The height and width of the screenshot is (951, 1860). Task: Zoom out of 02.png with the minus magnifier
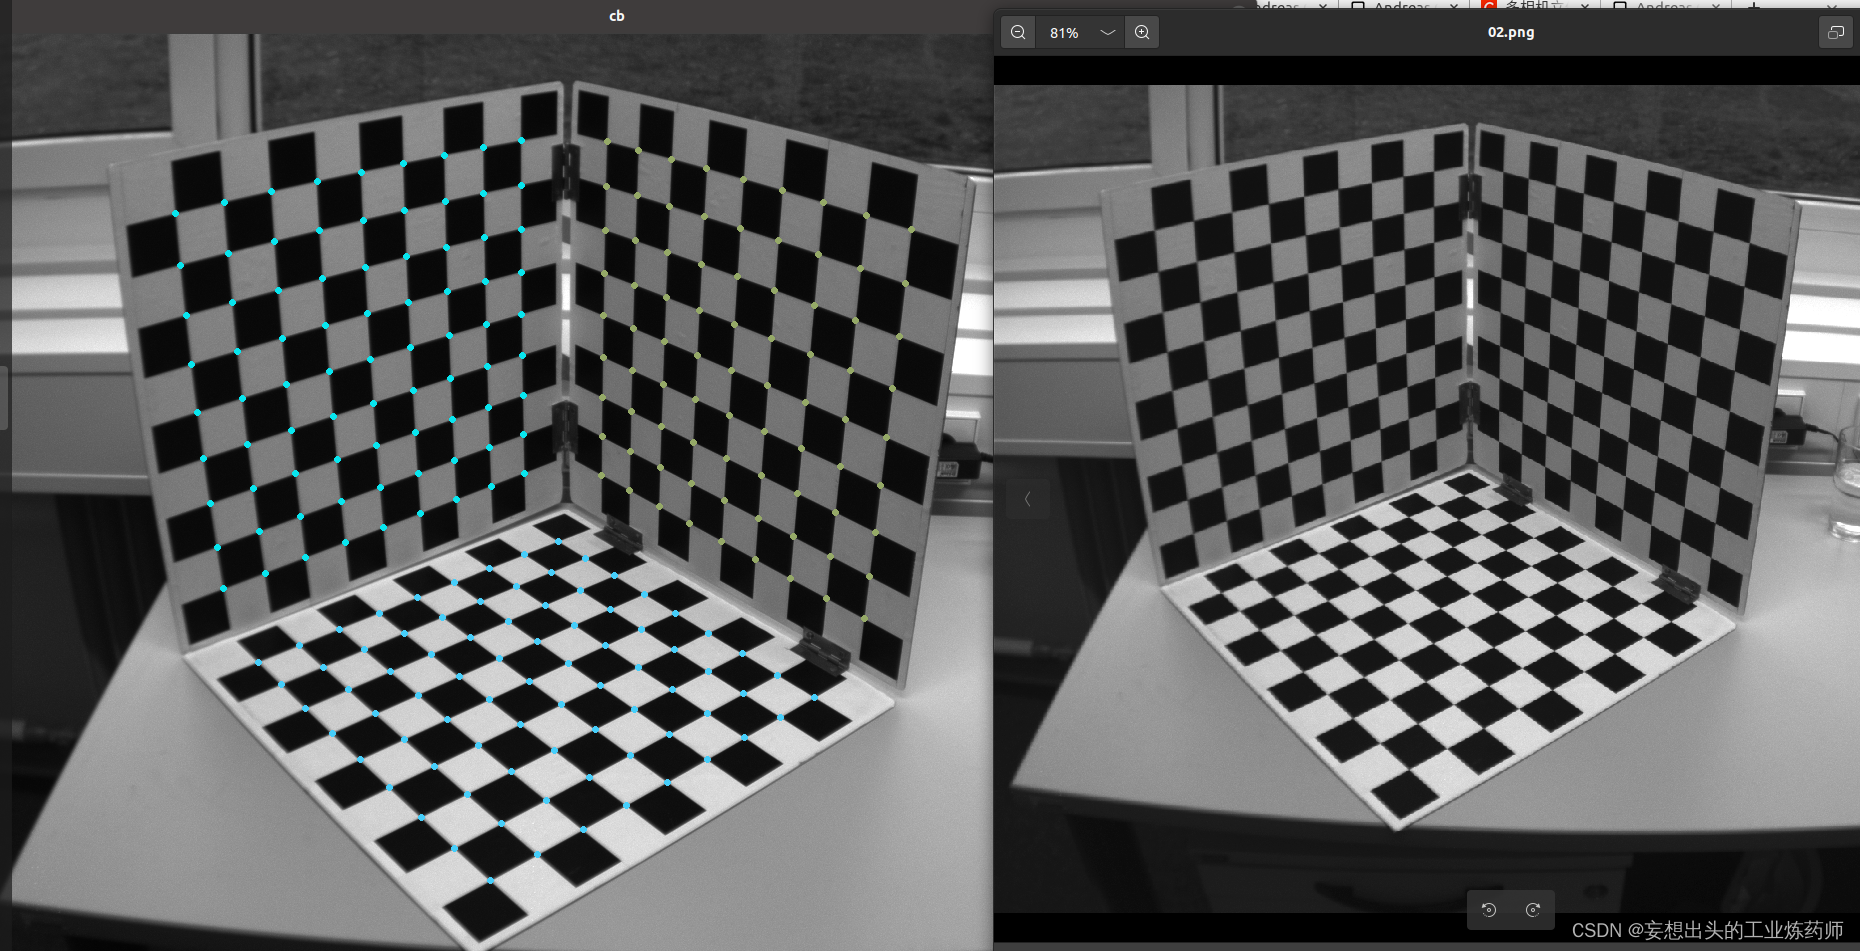click(1018, 32)
